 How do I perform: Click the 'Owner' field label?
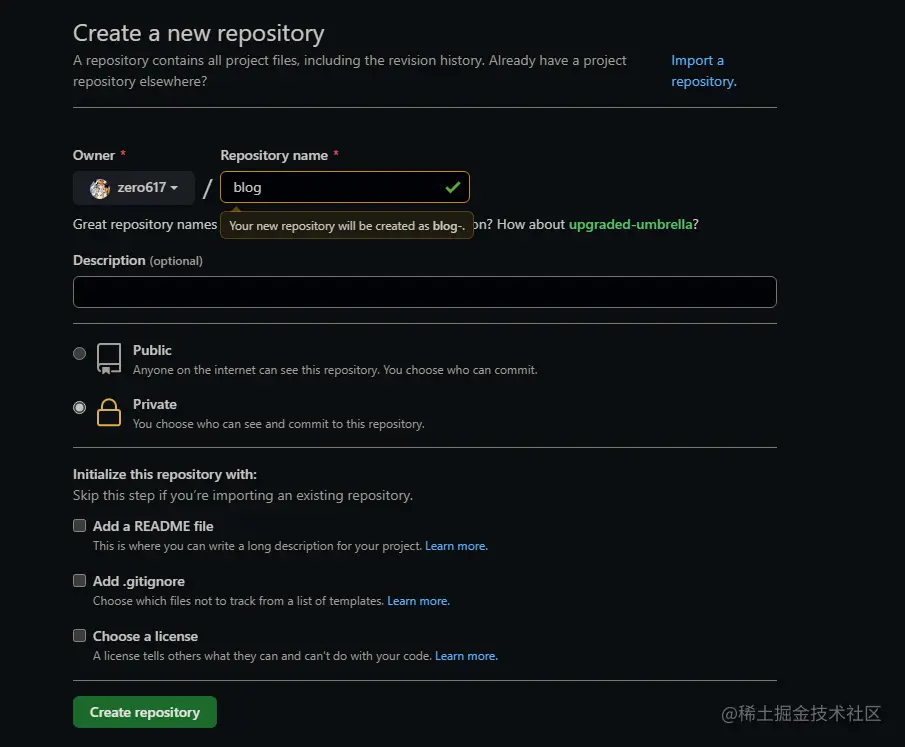94,155
